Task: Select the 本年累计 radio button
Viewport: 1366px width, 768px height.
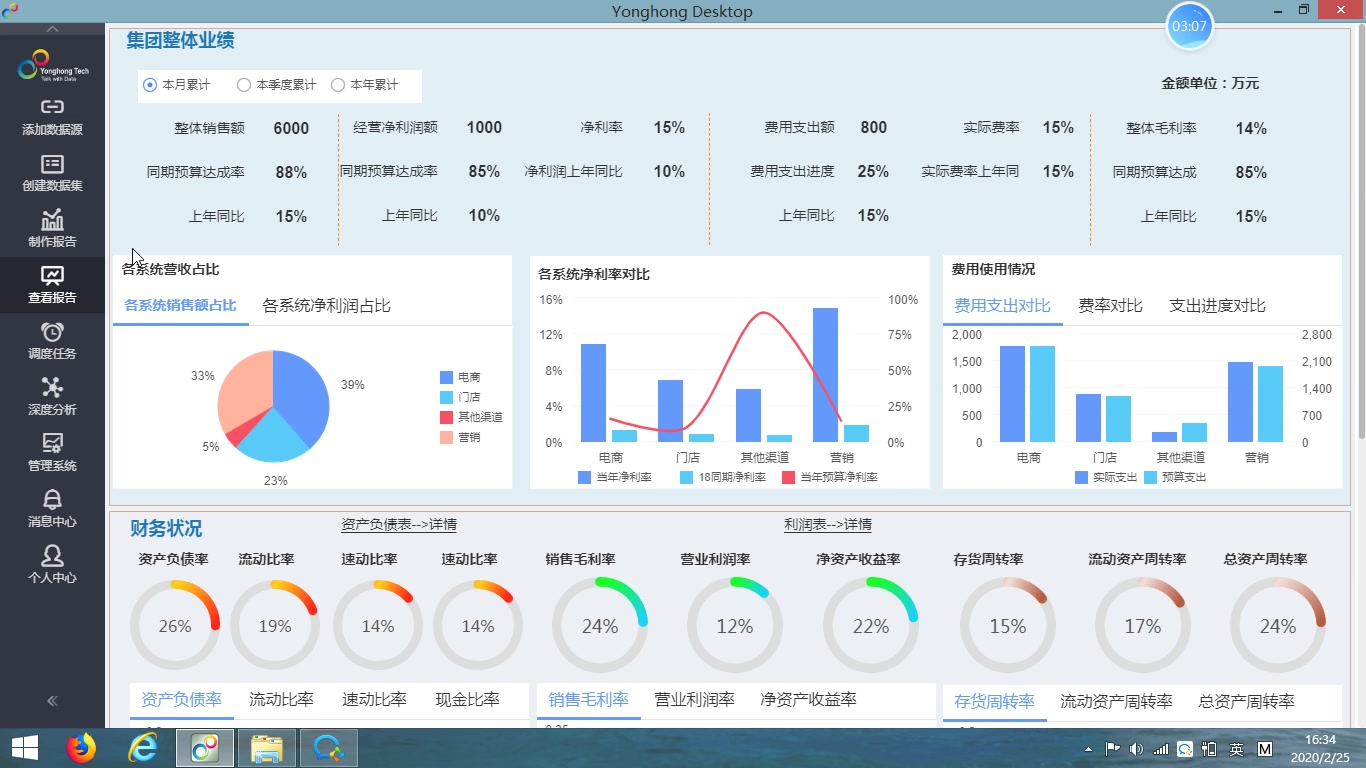Action: pyautogui.click(x=338, y=85)
